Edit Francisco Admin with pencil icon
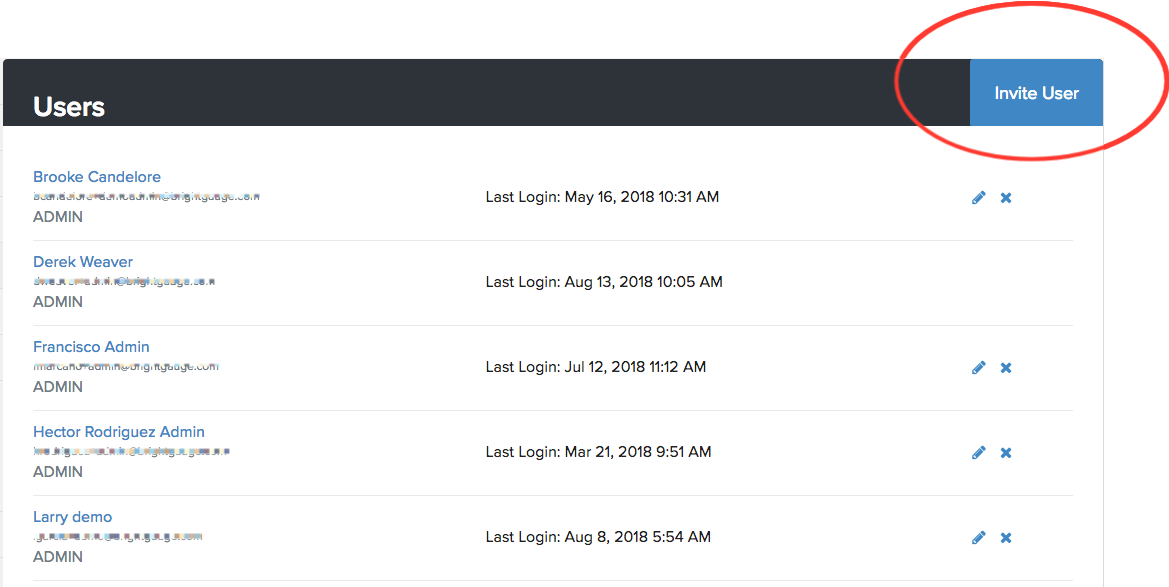1169x587 pixels. [979, 368]
